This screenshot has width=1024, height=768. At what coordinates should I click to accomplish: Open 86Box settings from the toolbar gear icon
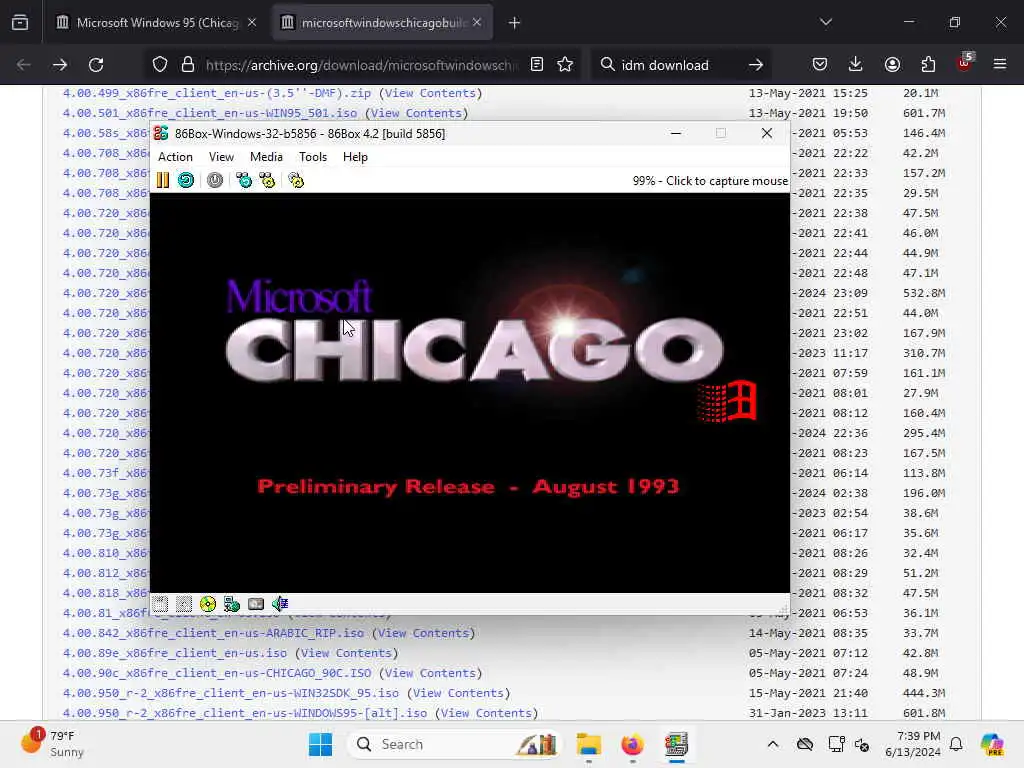tap(296, 180)
